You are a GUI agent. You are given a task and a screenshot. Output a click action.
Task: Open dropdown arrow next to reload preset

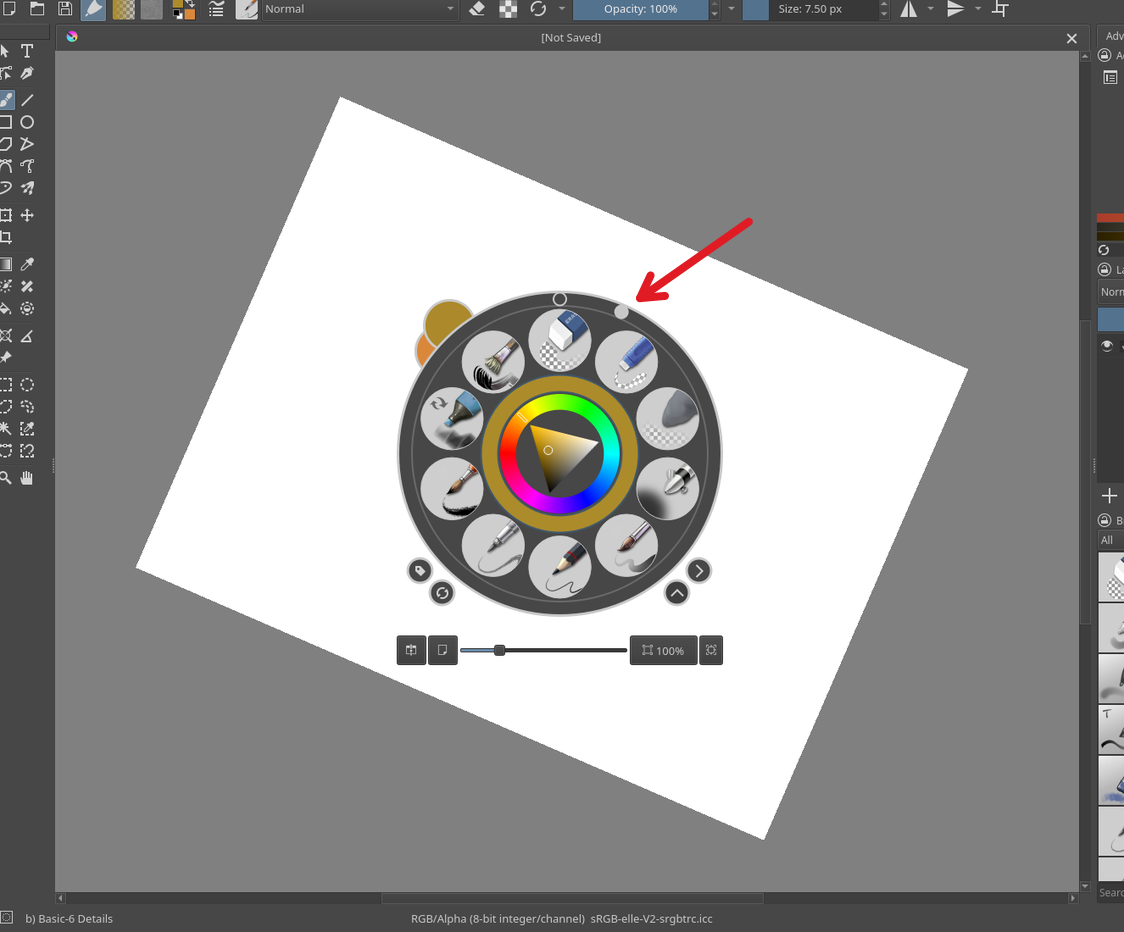561,9
